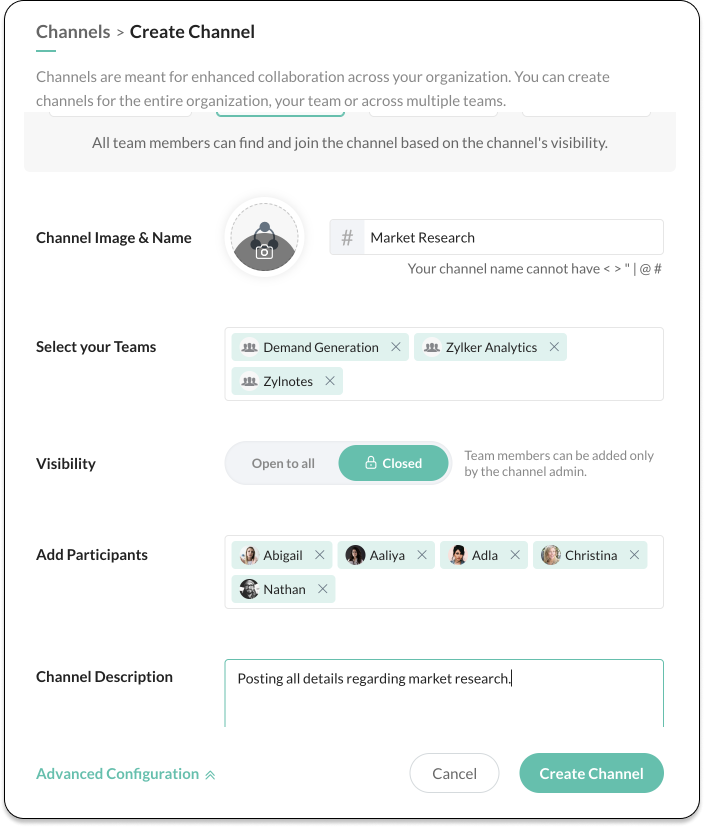Expand Advanced Configuration section
This screenshot has width=704, height=827.
126,774
